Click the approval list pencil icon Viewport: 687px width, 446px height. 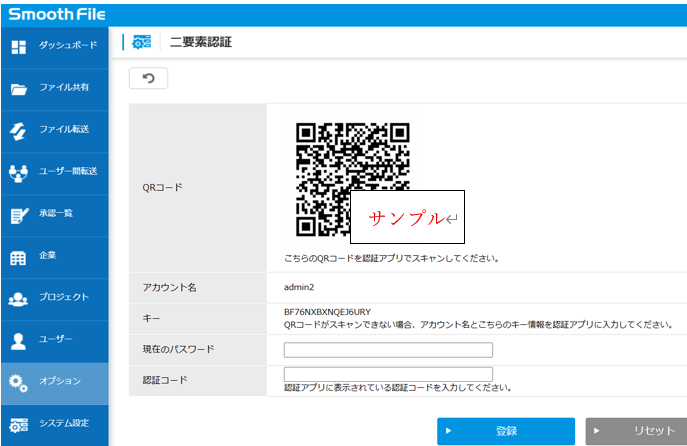(19, 215)
